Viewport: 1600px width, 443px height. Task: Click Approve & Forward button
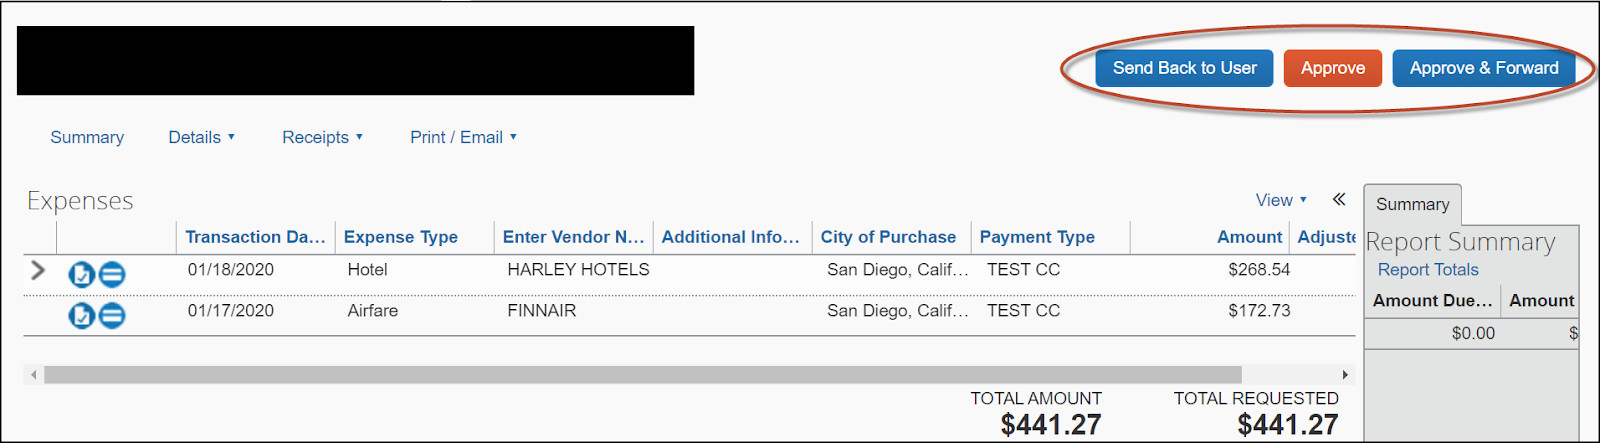click(1484, 68)
